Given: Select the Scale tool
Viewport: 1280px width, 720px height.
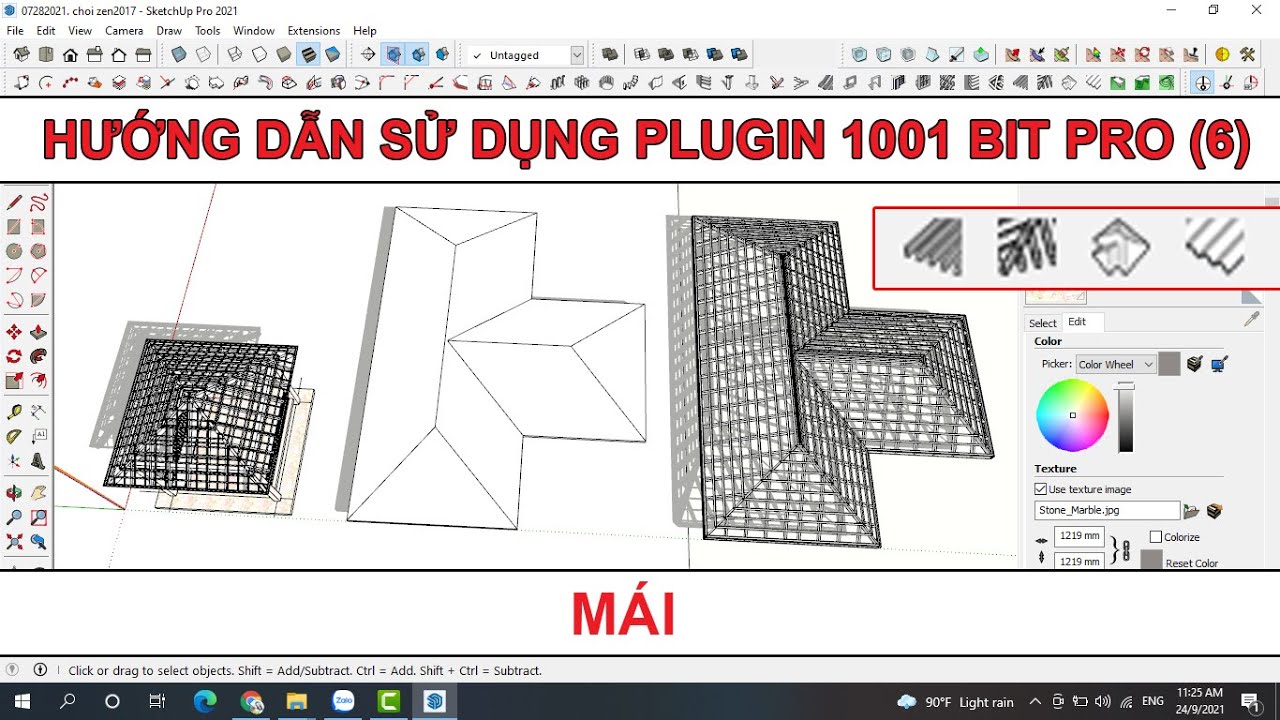Looking at the screenshot, I should [14, 380].
